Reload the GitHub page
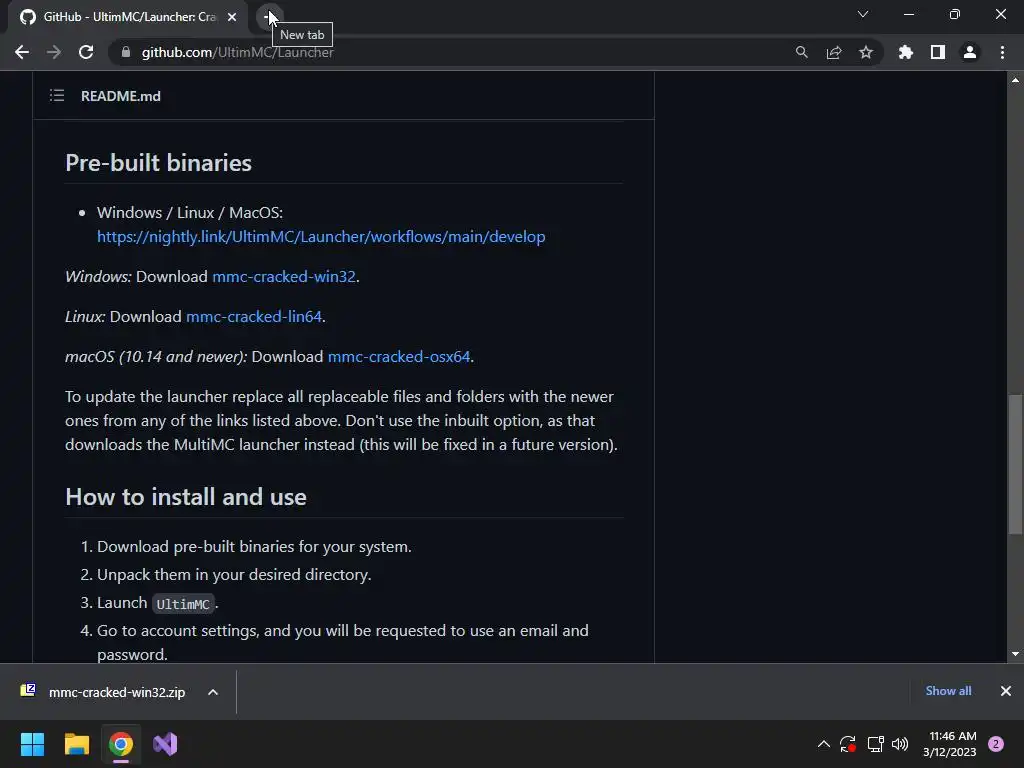 click(x=86, y=52)
